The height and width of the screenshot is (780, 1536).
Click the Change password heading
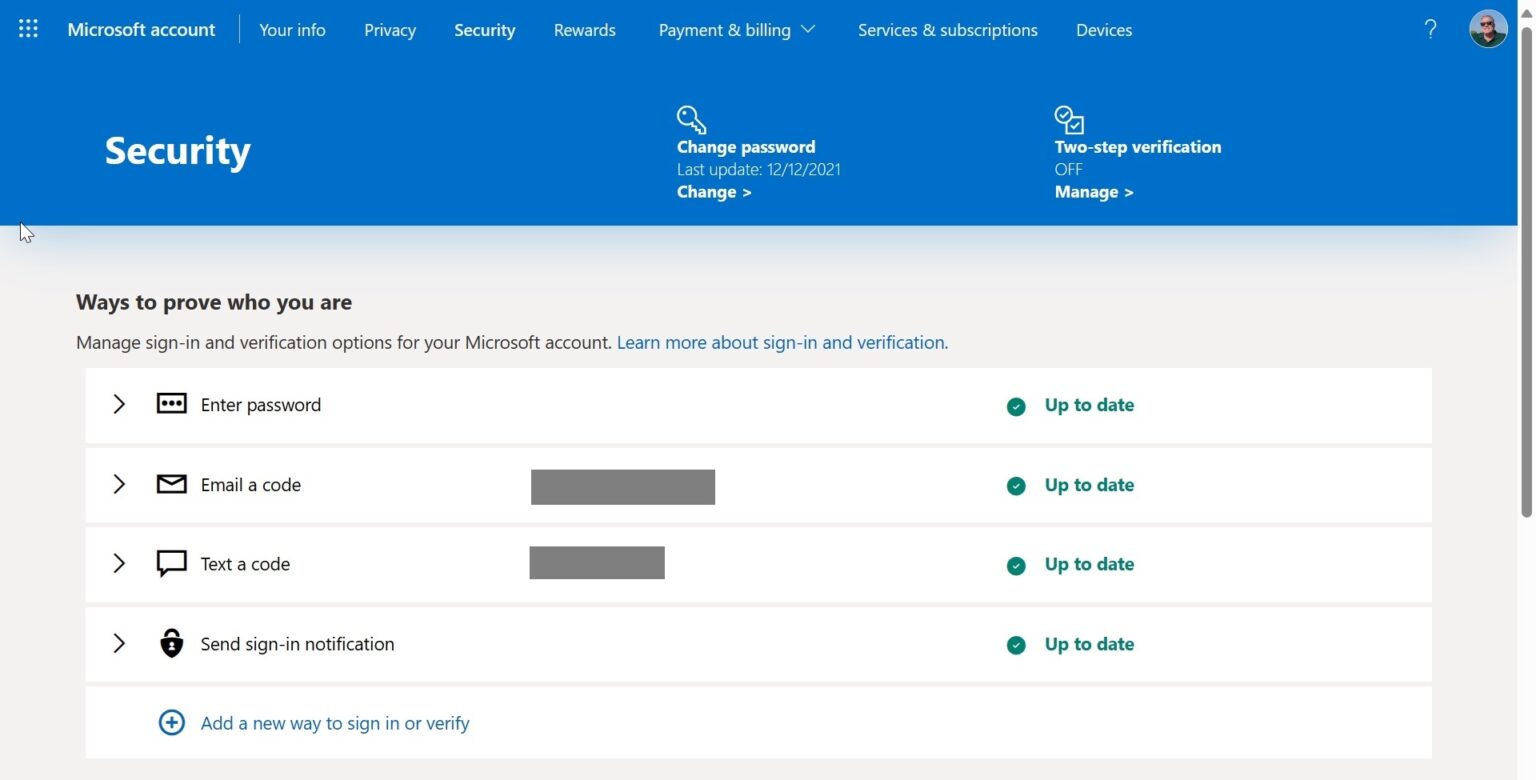coord(746,147)
